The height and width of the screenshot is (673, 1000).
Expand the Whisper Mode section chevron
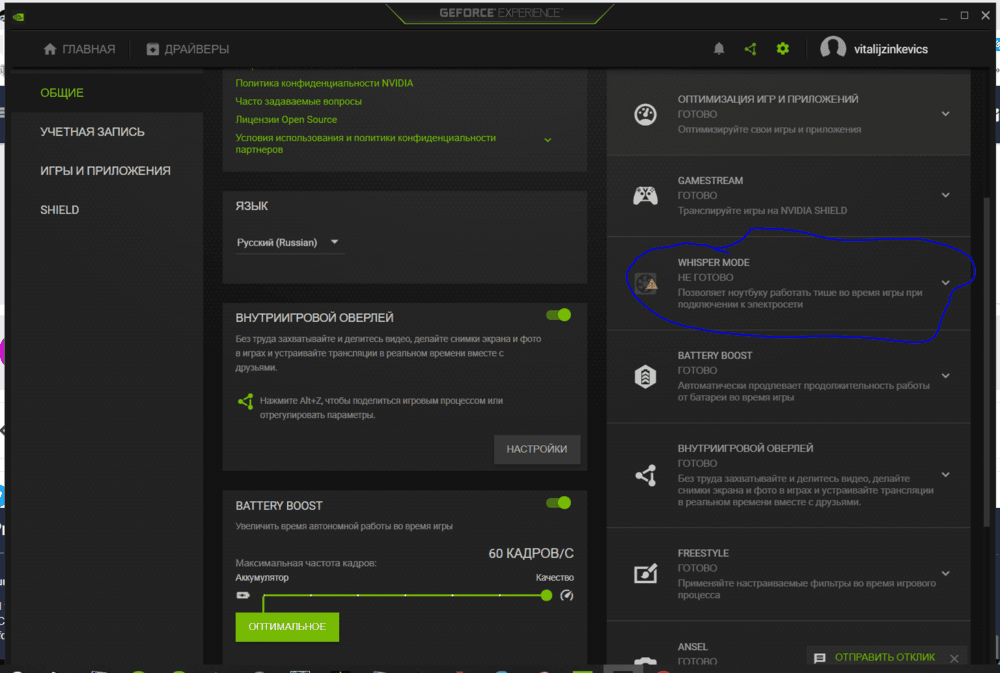pos(946,283)
